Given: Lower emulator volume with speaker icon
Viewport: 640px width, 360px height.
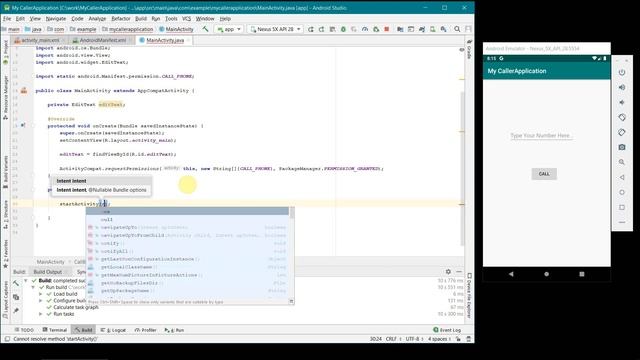Looking at the screenshot, I should pyautogui.click(x=622, y=102).
